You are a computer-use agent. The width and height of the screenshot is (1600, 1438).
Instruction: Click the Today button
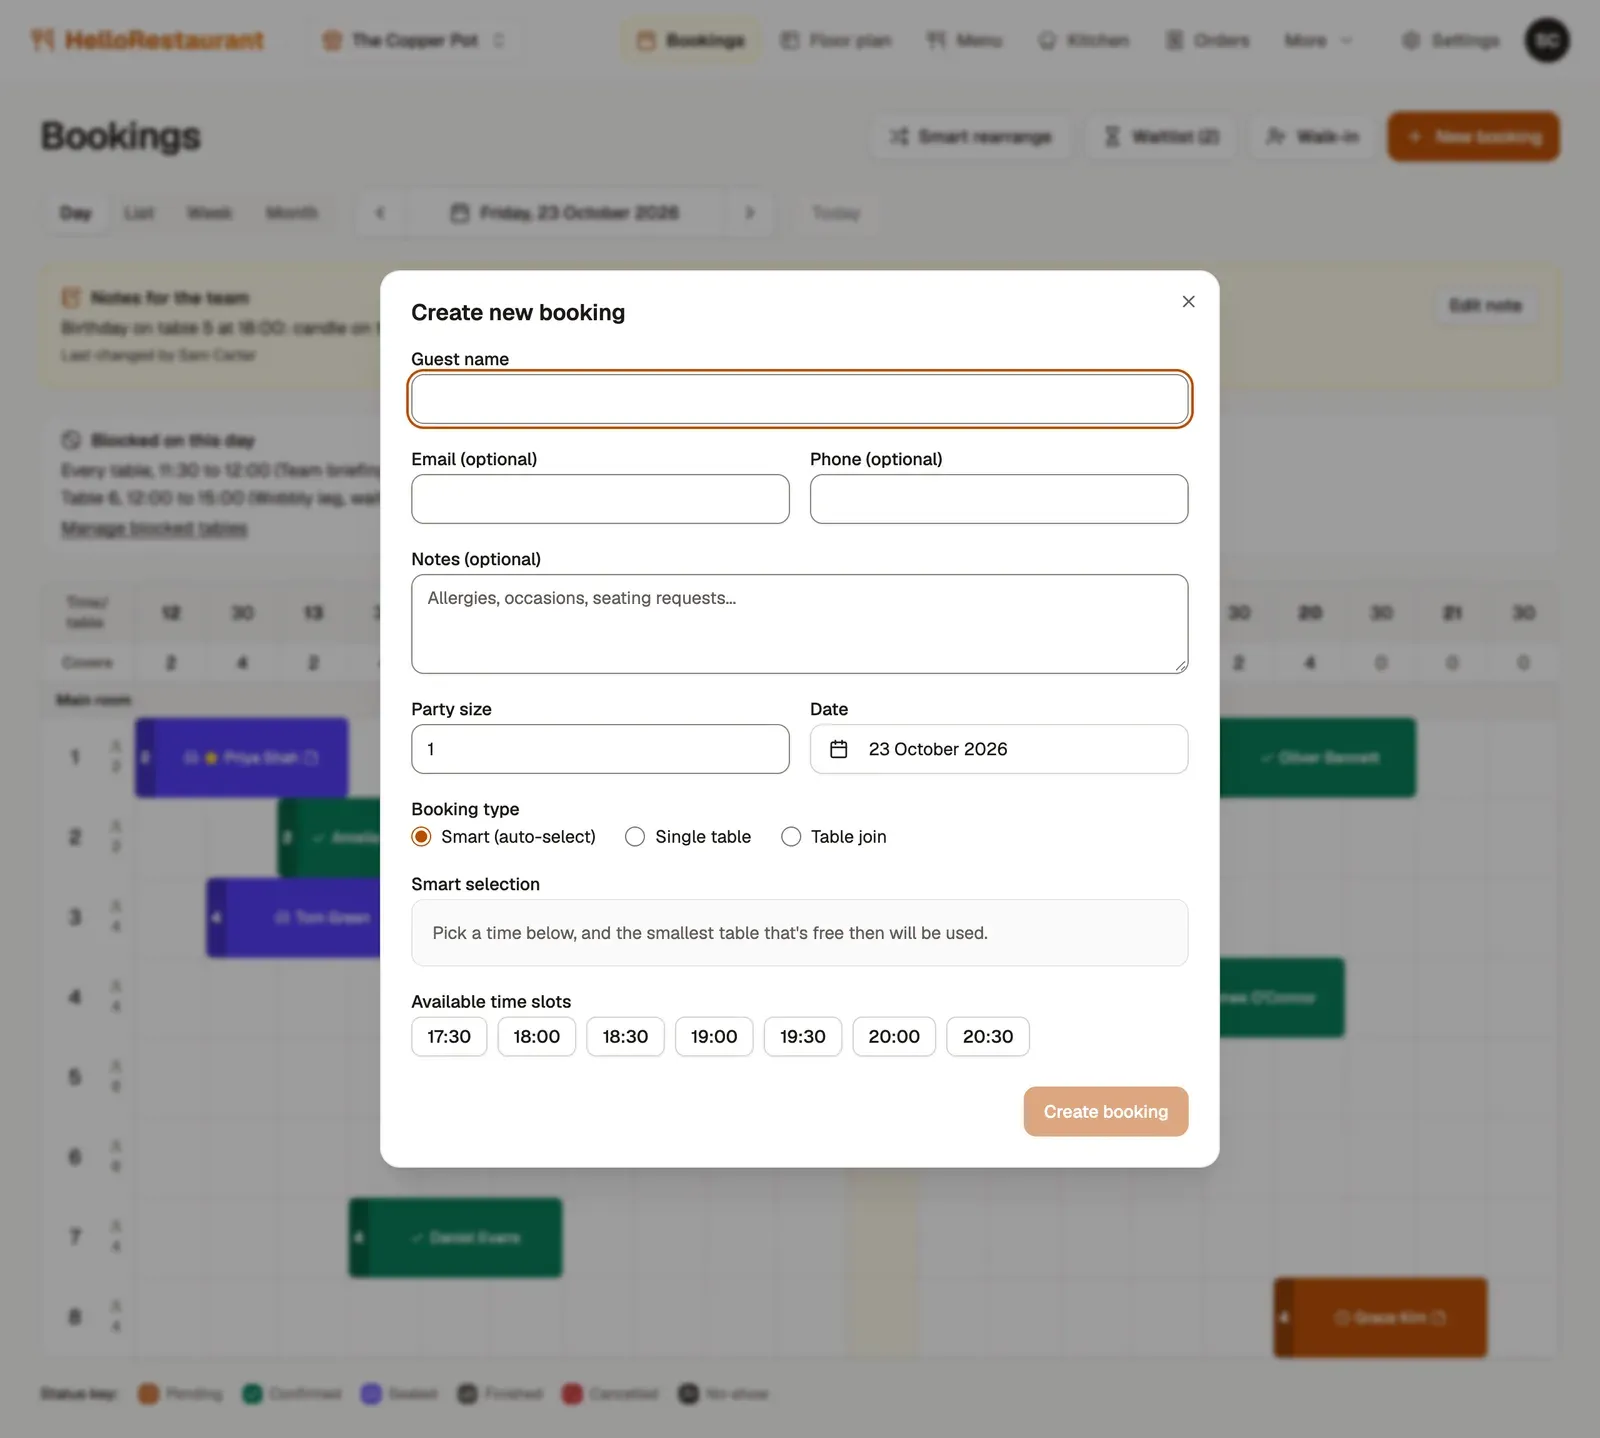point(836,212)
